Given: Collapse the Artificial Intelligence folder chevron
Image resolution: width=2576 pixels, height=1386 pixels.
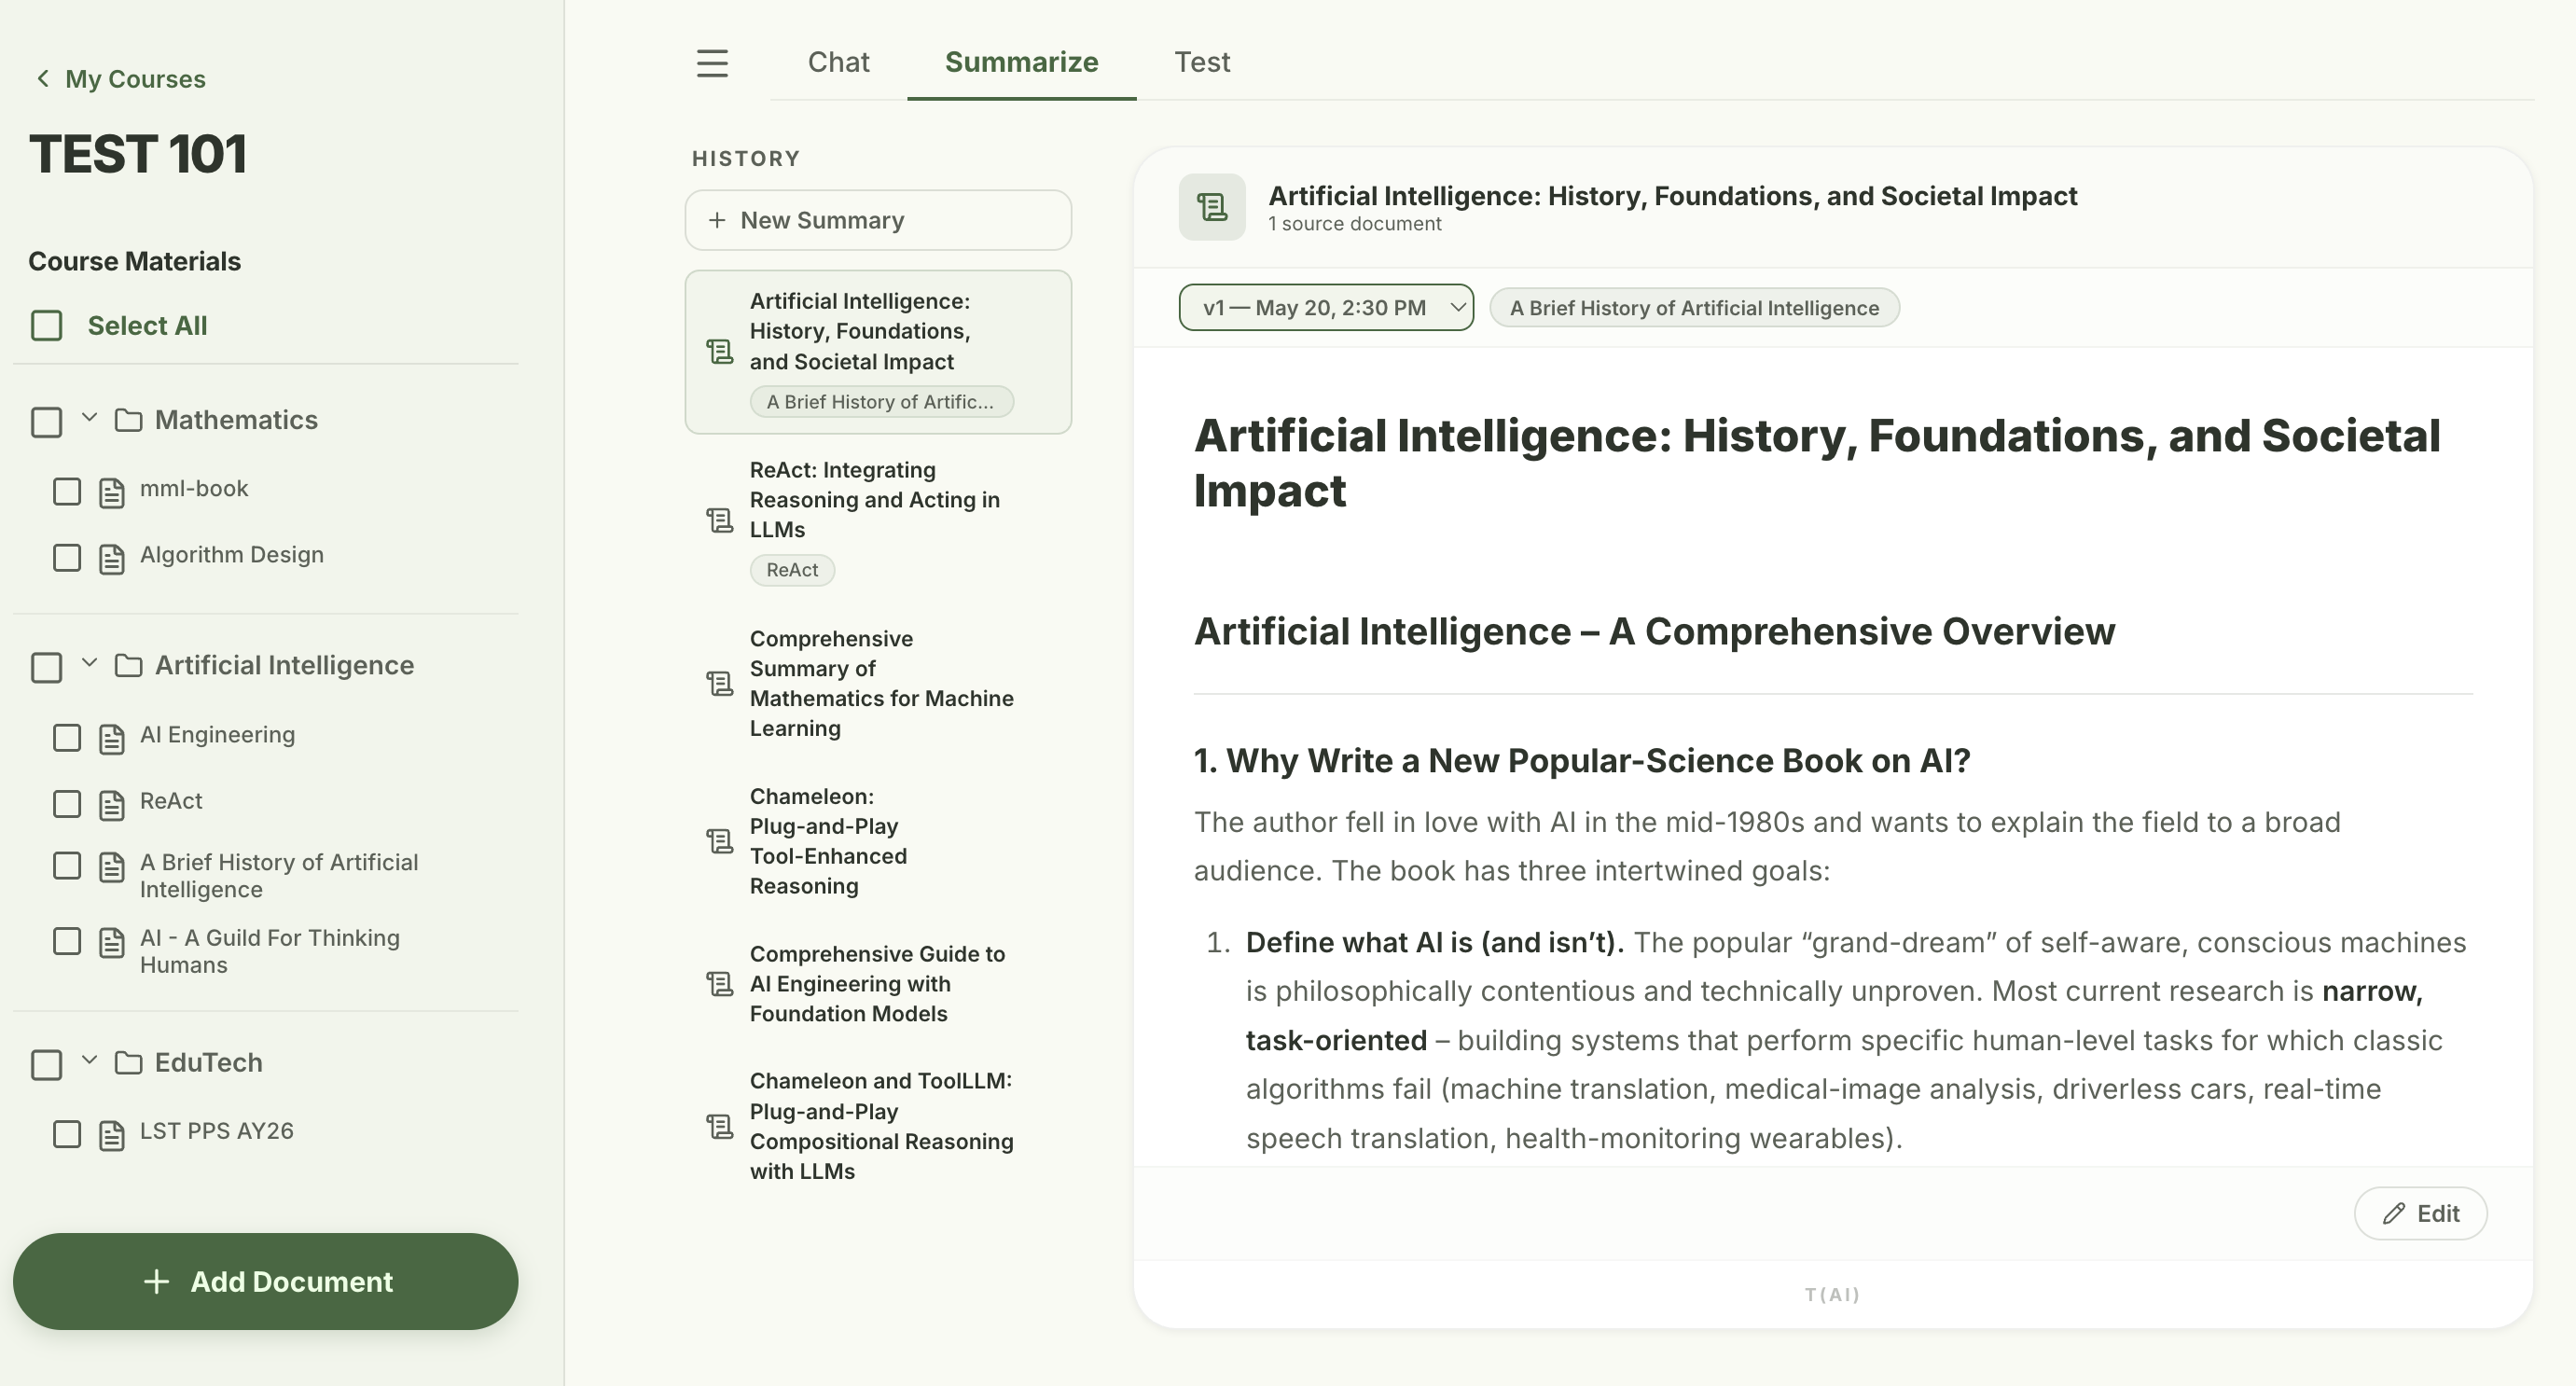Looking at the screenshot, I should [89, 662].
